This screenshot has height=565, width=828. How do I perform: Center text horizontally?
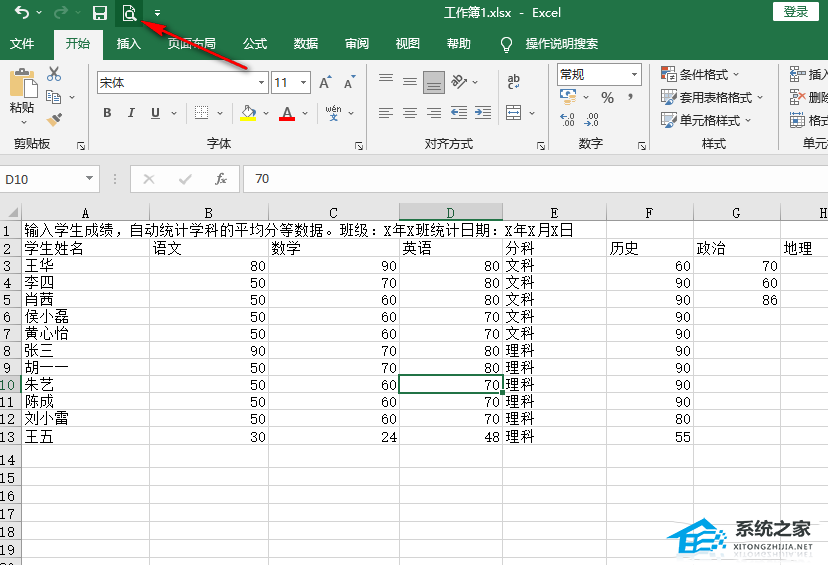[x=410, y=113]
